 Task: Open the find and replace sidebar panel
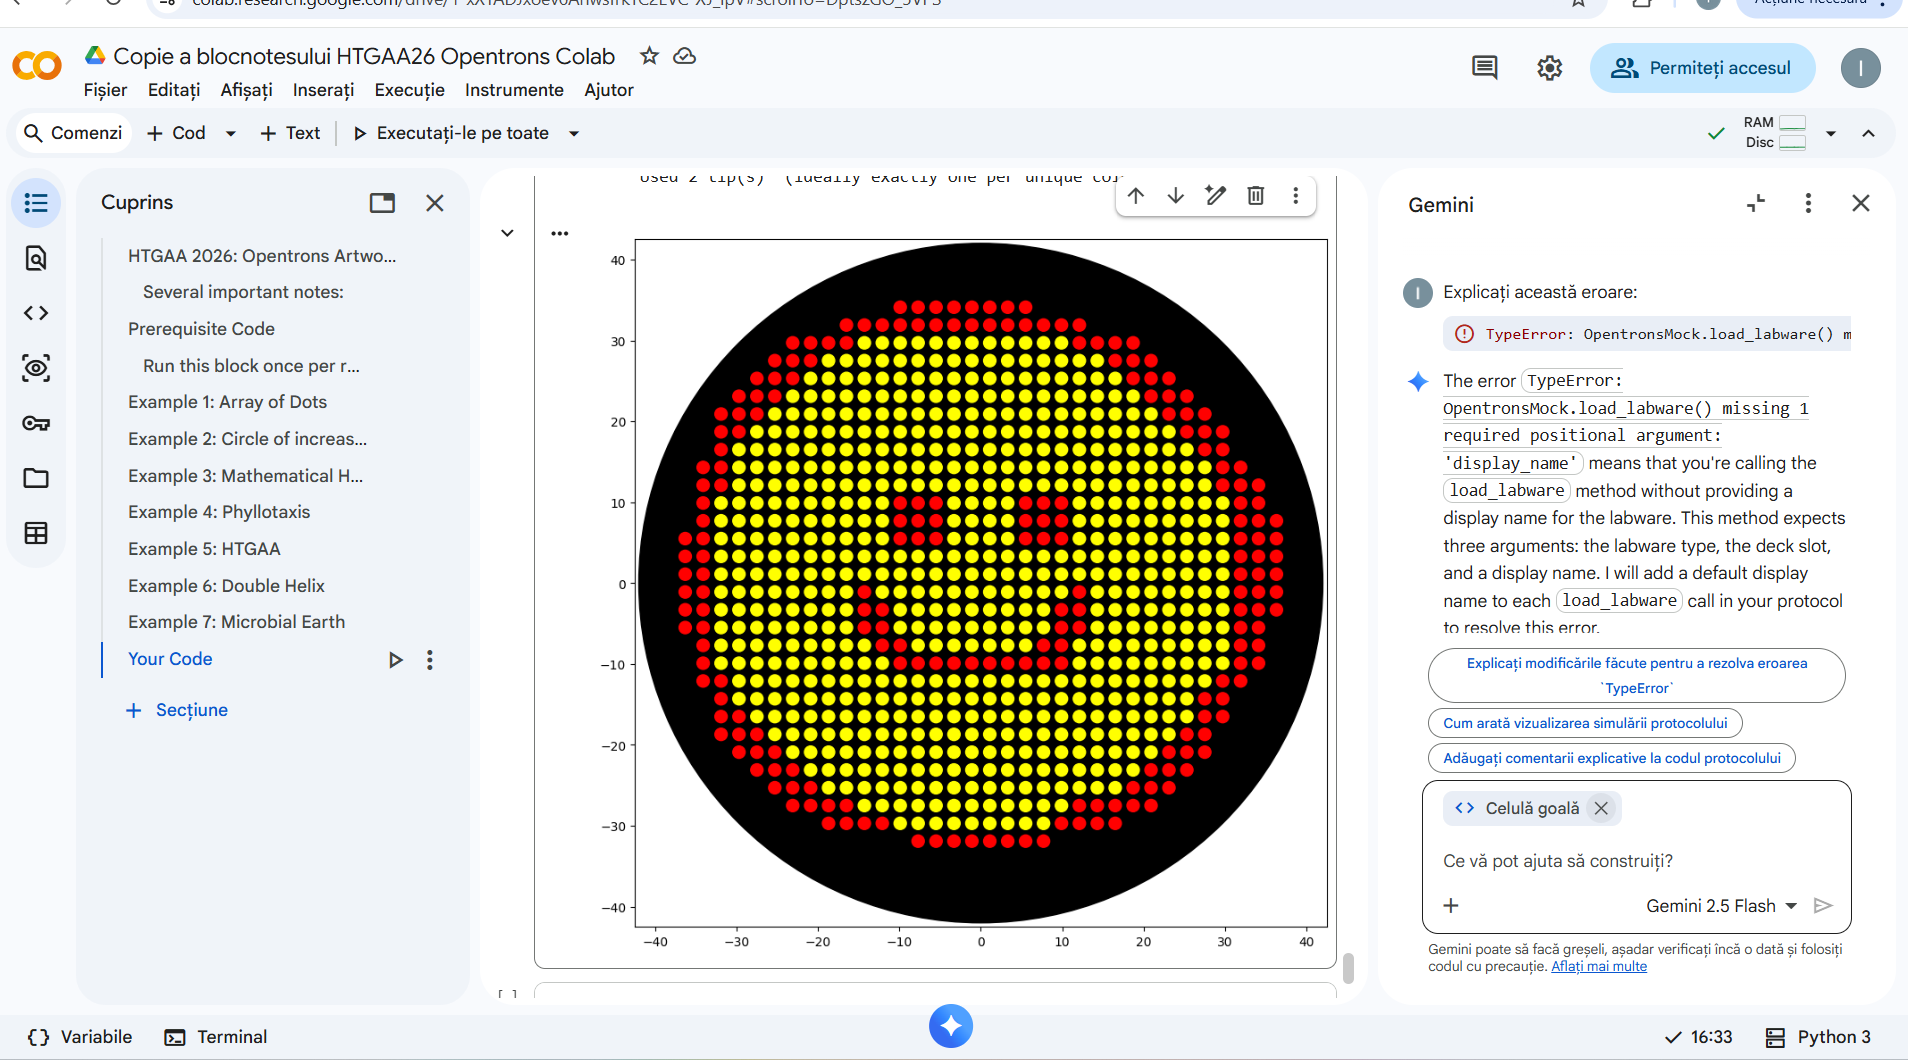[36, 257]
